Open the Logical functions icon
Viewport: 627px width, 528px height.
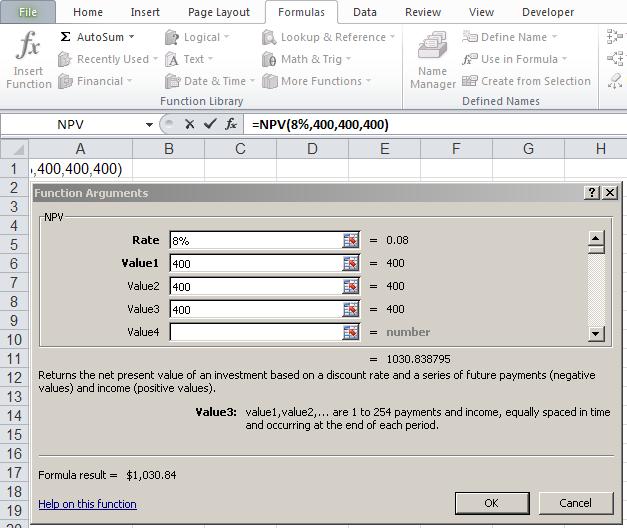tap(172, 37)
